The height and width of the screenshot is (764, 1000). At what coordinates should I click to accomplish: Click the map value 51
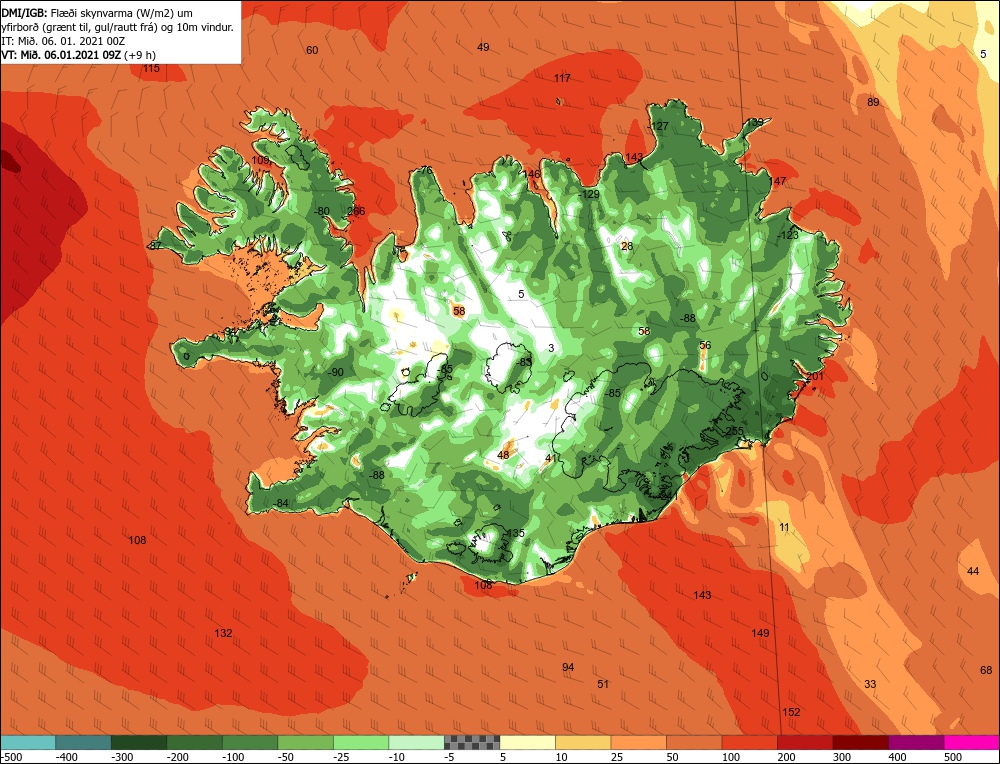[603, 684]
